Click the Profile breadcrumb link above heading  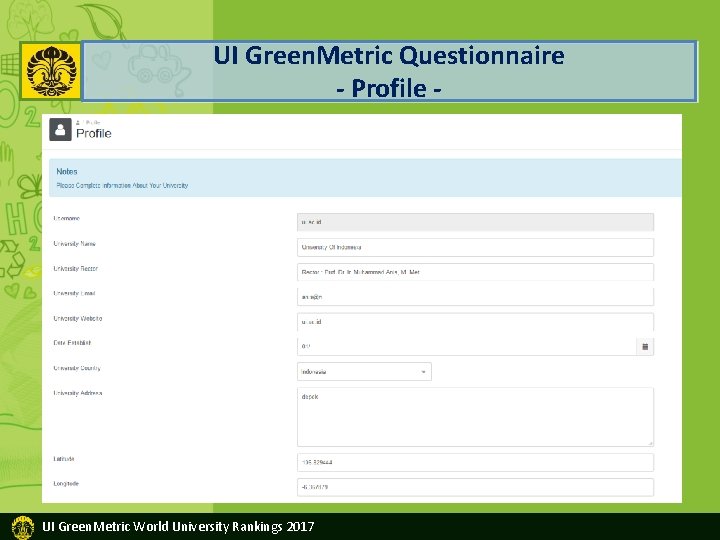click(92, 123)
